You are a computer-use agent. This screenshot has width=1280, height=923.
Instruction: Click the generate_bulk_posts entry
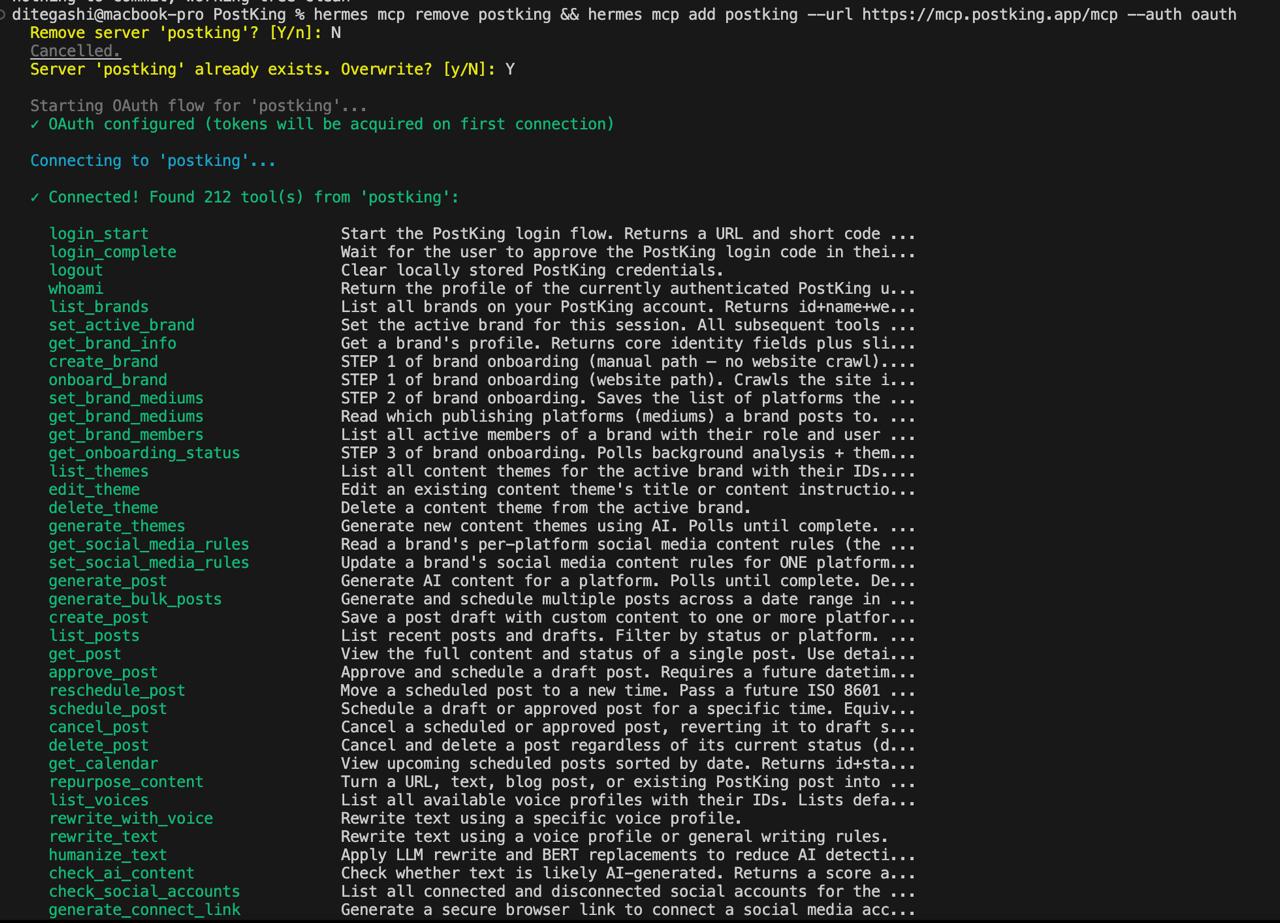click(135, 599)
